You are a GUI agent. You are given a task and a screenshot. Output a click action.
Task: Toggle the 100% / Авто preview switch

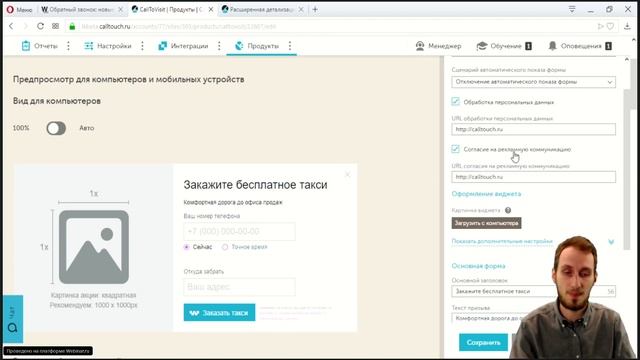pos(56,128)
